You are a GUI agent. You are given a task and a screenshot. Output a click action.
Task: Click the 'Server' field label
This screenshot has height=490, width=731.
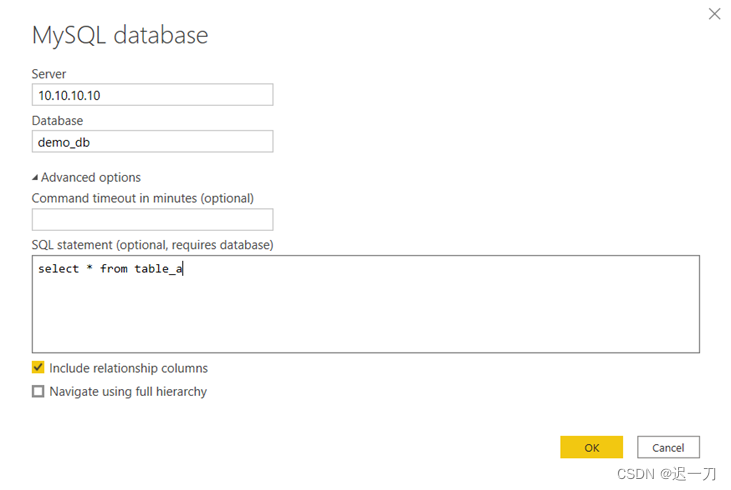pyautogui.click(x=49, y=74)
